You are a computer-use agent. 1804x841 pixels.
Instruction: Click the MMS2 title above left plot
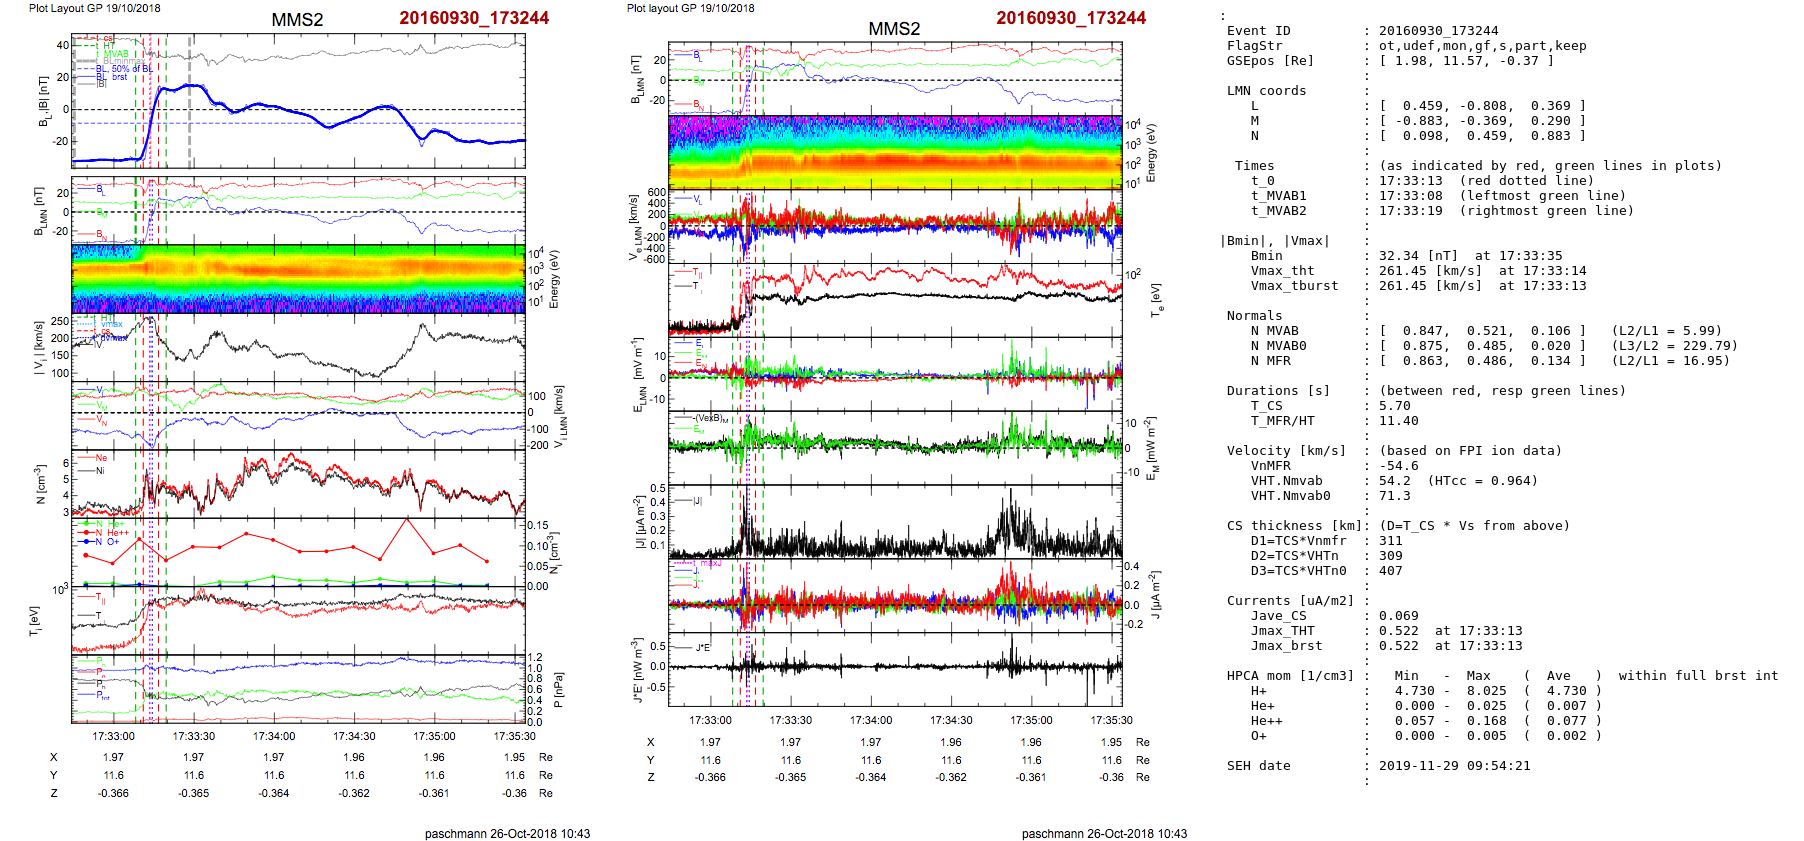[297, 20]
